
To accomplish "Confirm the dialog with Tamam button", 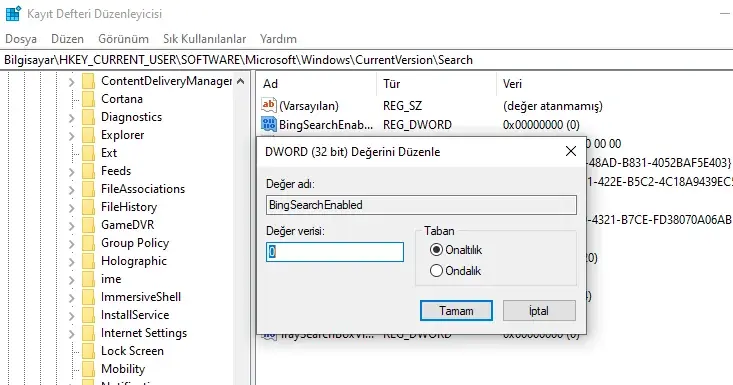I will 456,311.
